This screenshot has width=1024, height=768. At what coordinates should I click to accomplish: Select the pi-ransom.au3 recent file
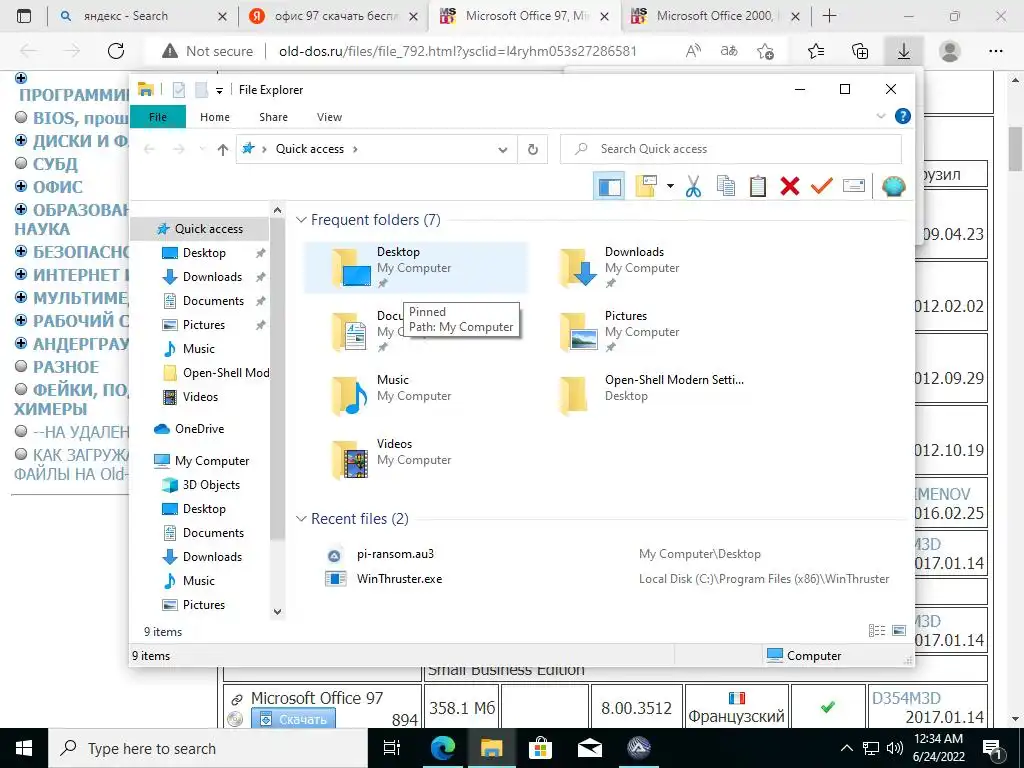[x=395, y=554]
